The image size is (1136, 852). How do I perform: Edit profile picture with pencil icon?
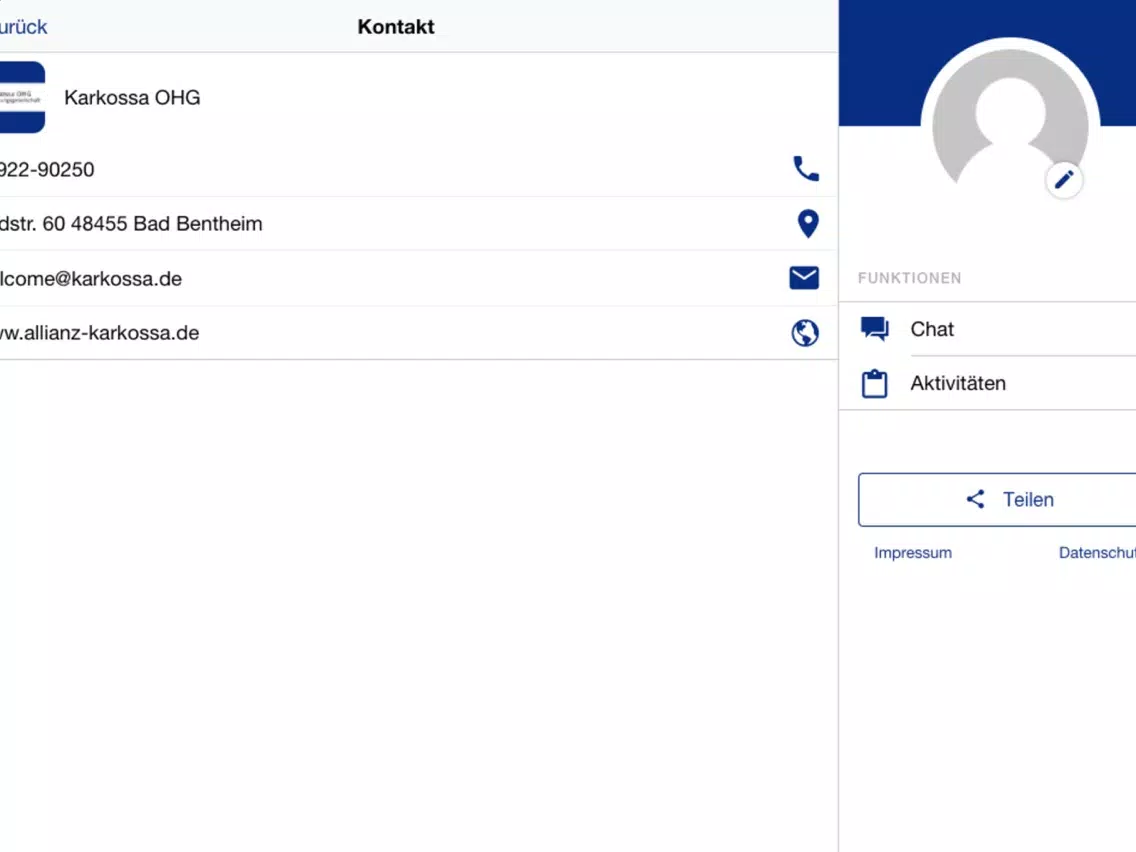tap(1064, 180)
